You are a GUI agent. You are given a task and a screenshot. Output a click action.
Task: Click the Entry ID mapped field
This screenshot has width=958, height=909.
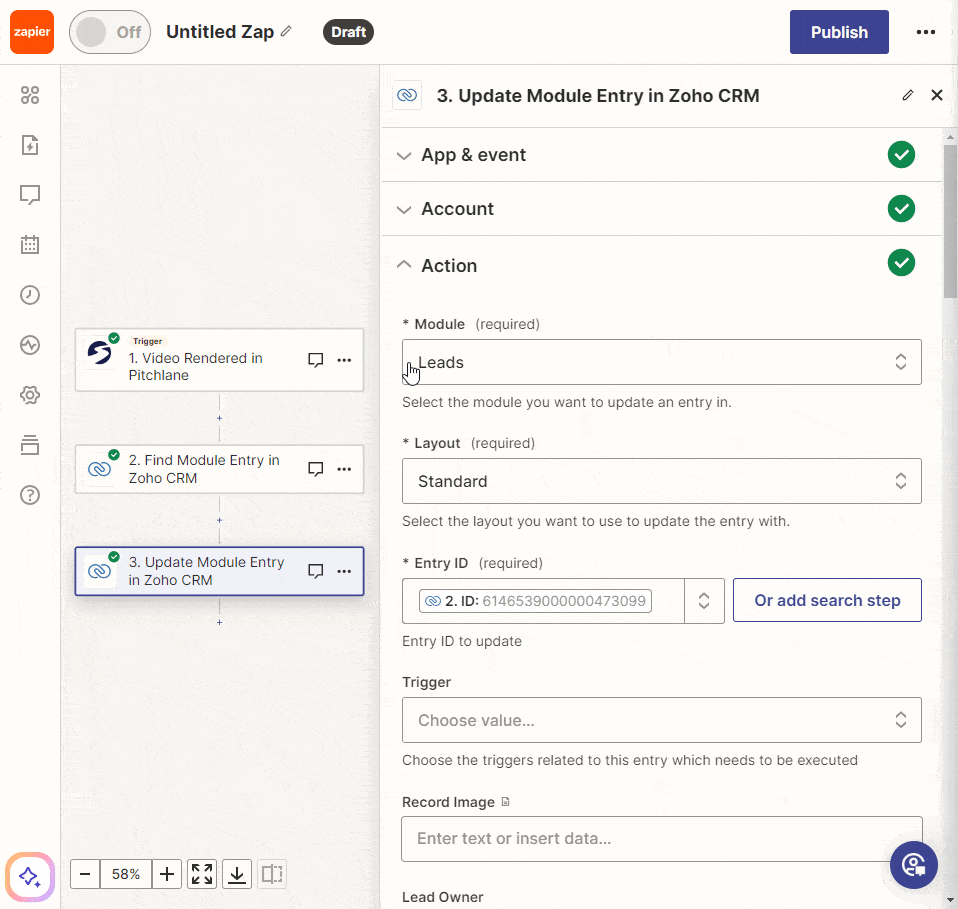click(543, 601)
